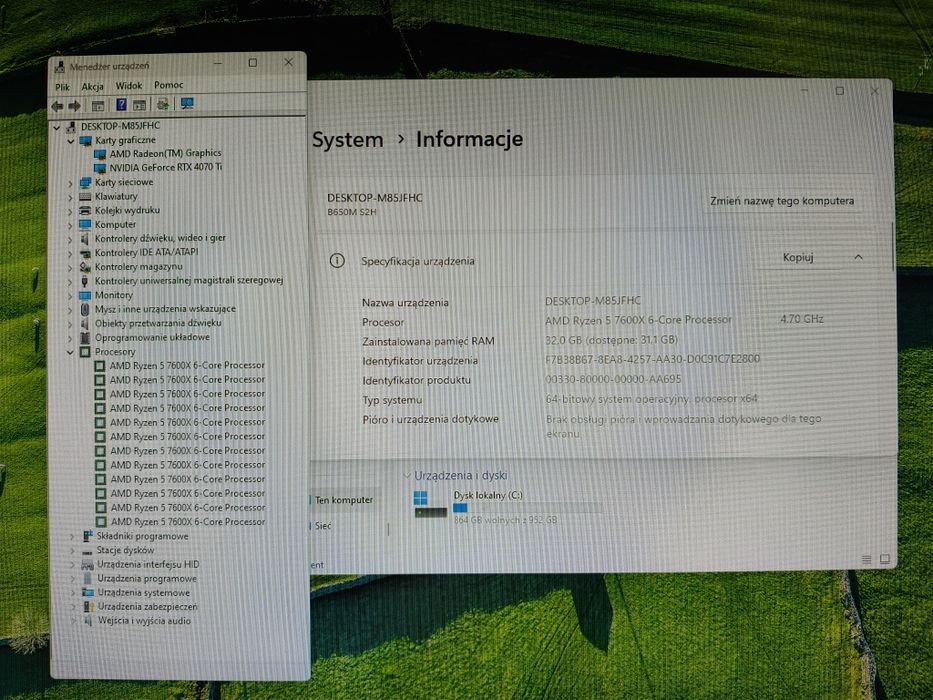Click the Monitory category icon

point(85,295)
